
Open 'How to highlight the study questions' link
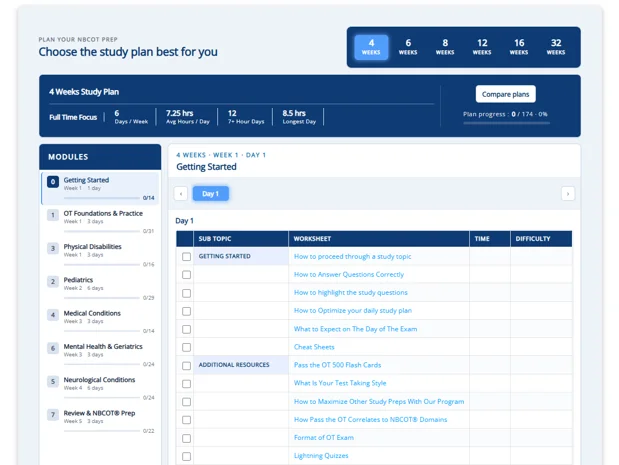351,292
